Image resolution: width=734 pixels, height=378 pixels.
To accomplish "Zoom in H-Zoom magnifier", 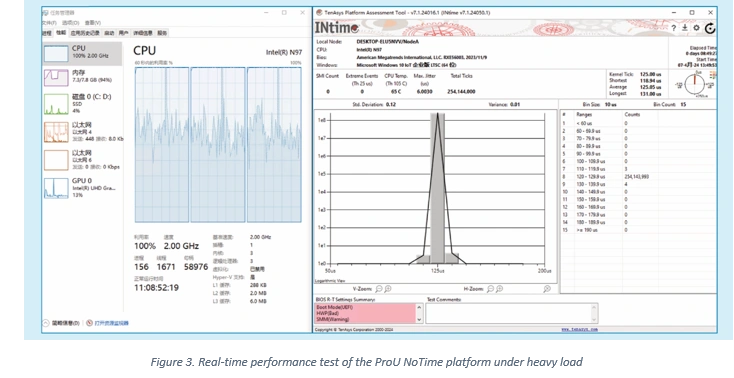I will [499, 289].
